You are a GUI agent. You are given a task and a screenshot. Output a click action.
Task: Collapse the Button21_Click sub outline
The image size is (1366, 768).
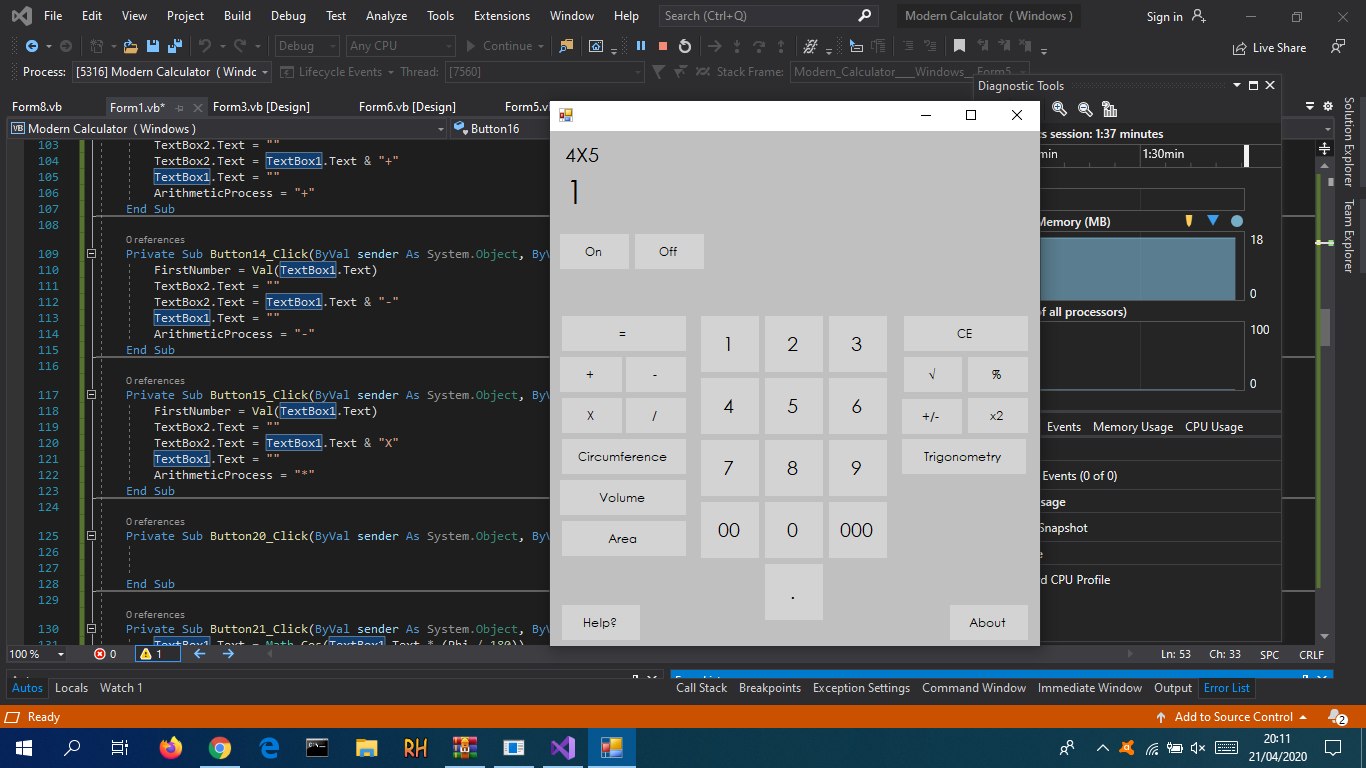[91, 629]
